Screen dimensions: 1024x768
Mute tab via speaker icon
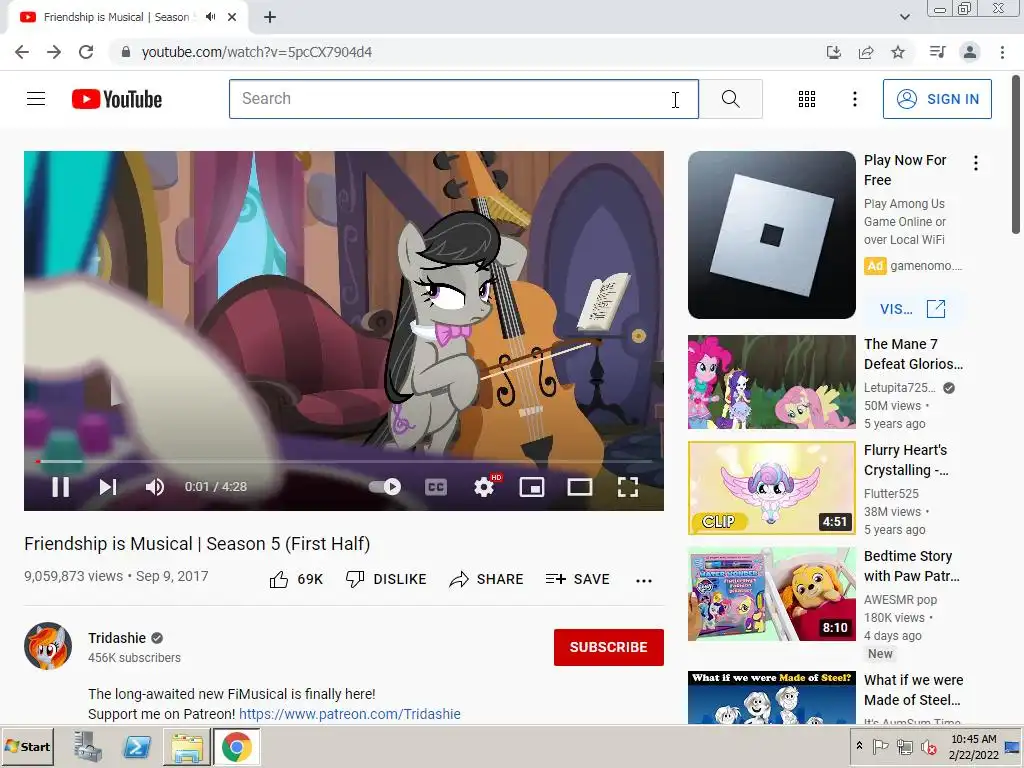pyautogui.click(x=210, y=17)
